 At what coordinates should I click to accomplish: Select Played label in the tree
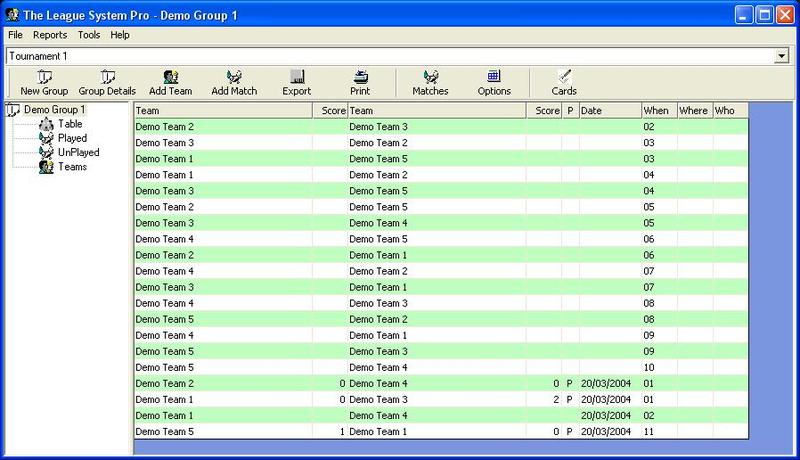(72, 138)
